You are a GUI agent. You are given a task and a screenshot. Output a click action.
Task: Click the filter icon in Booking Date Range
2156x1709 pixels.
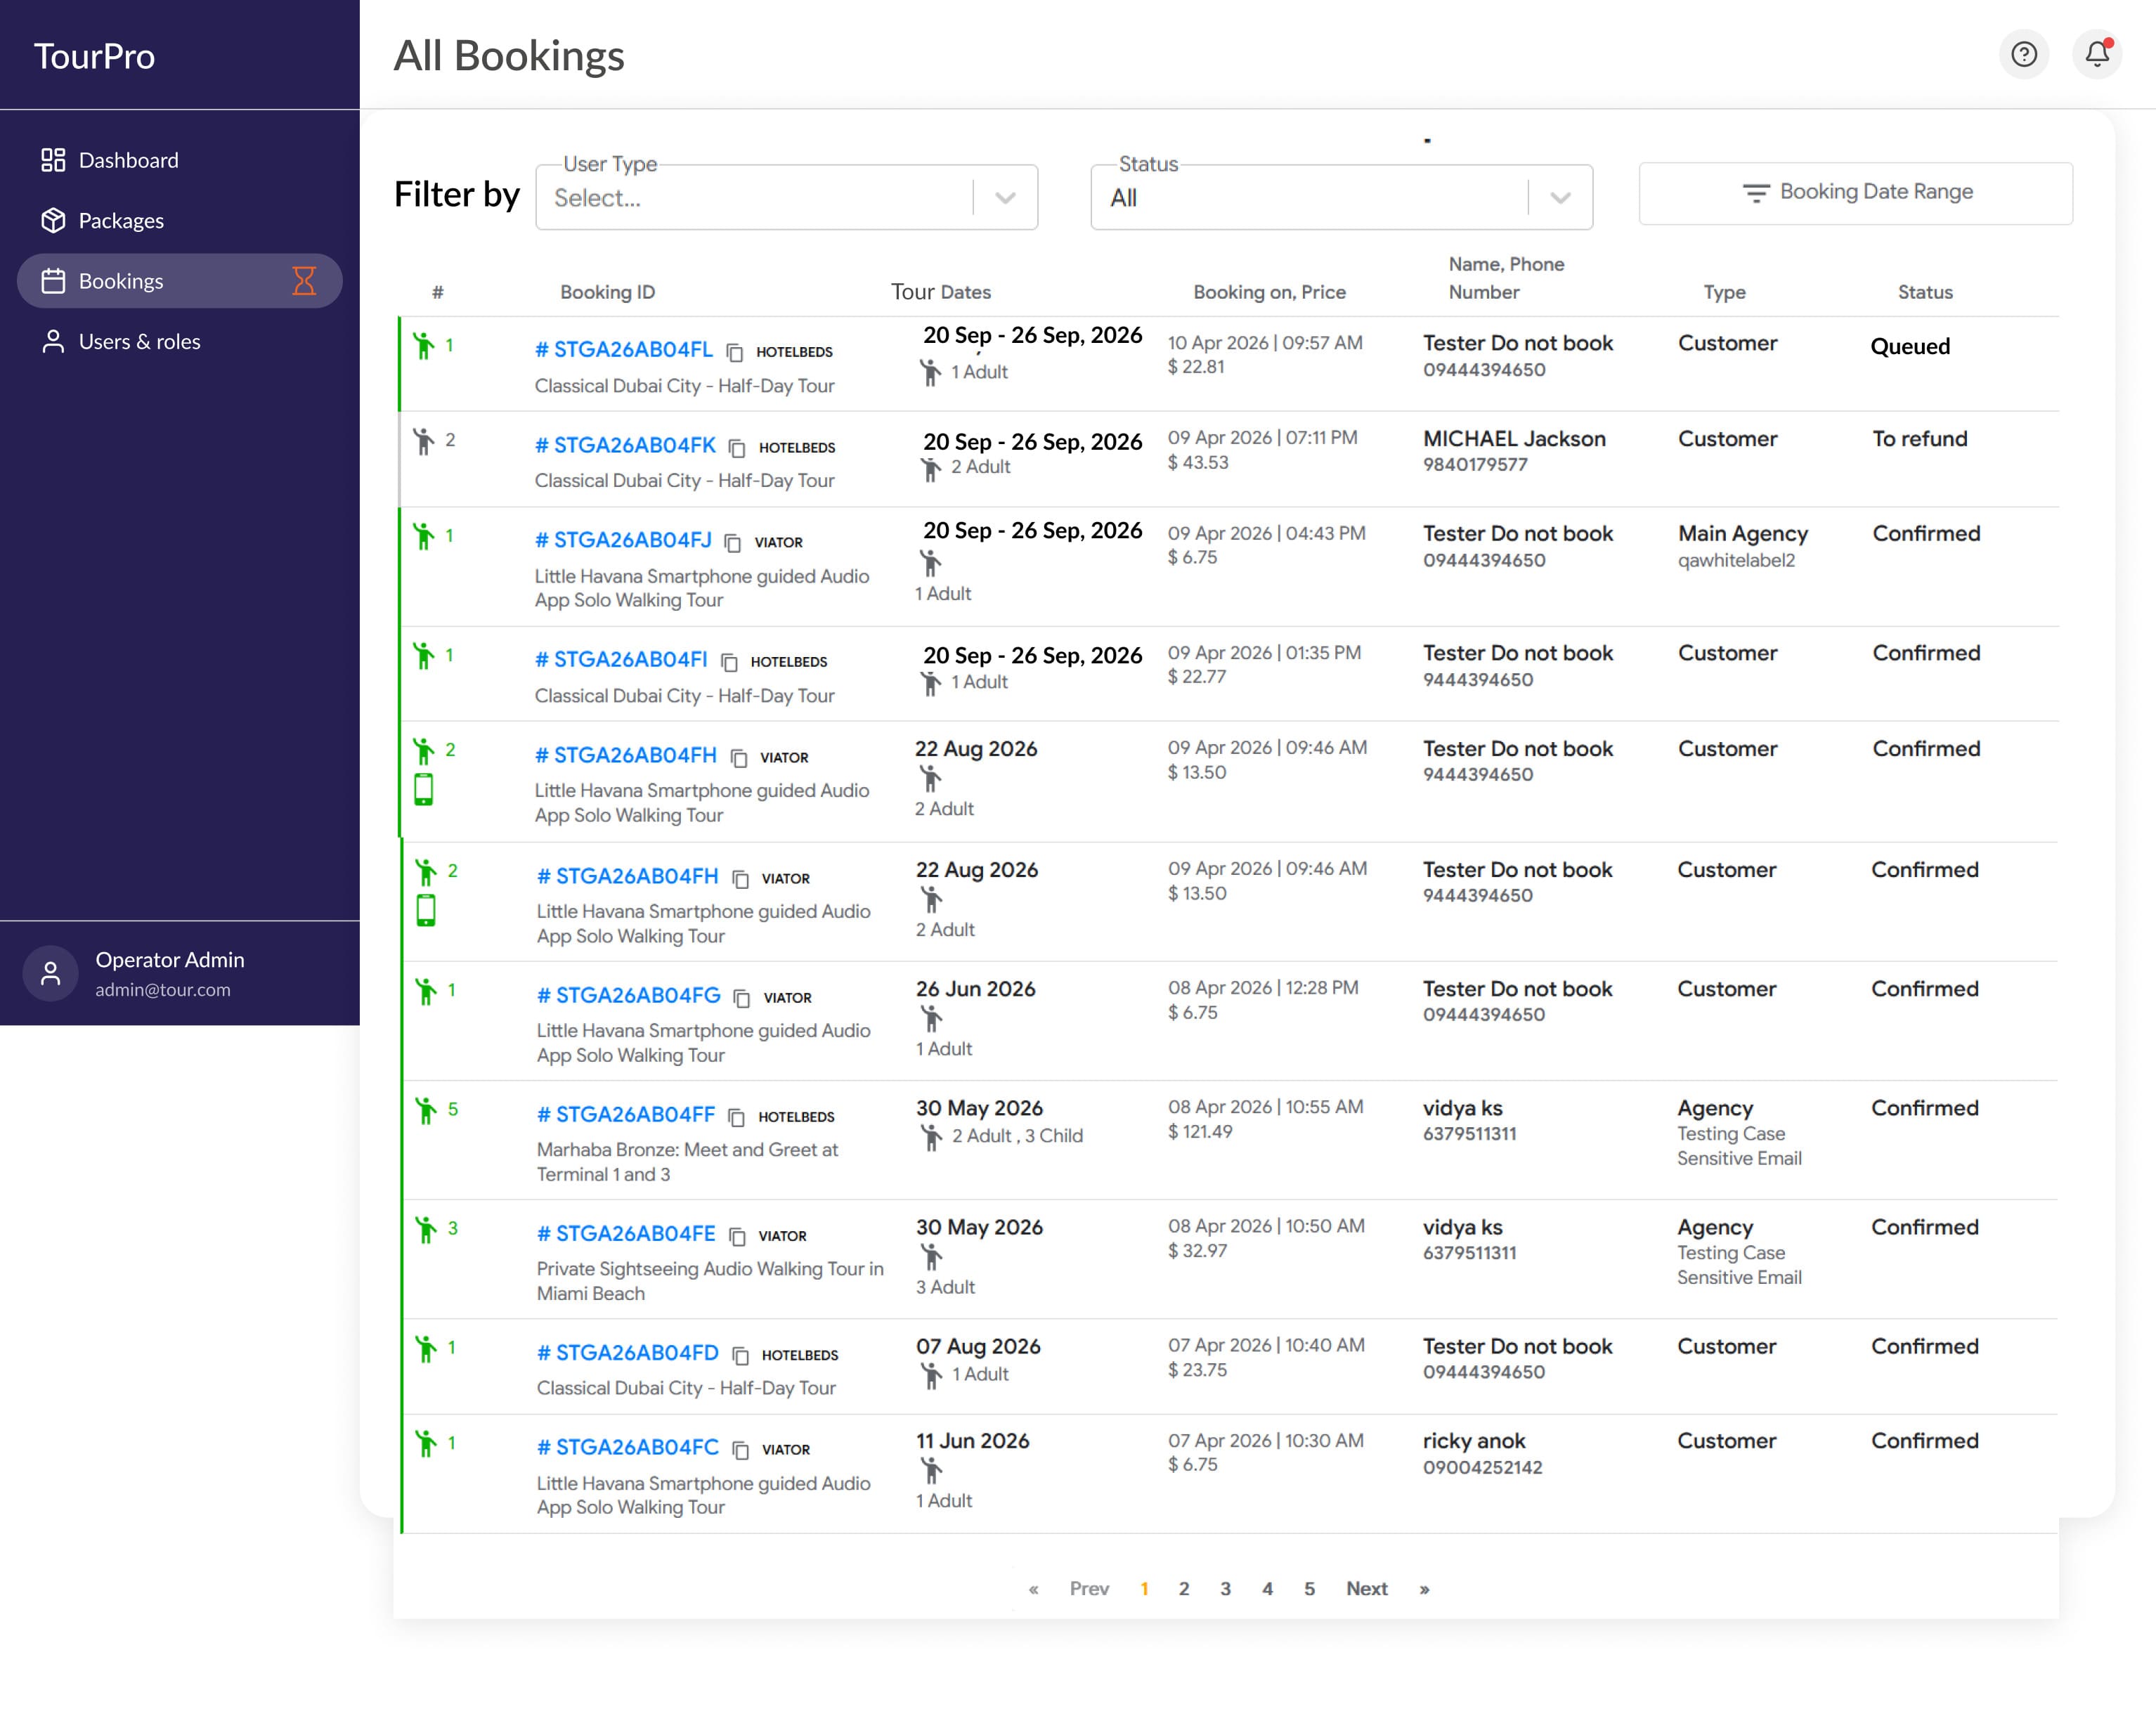point(1755,192)
